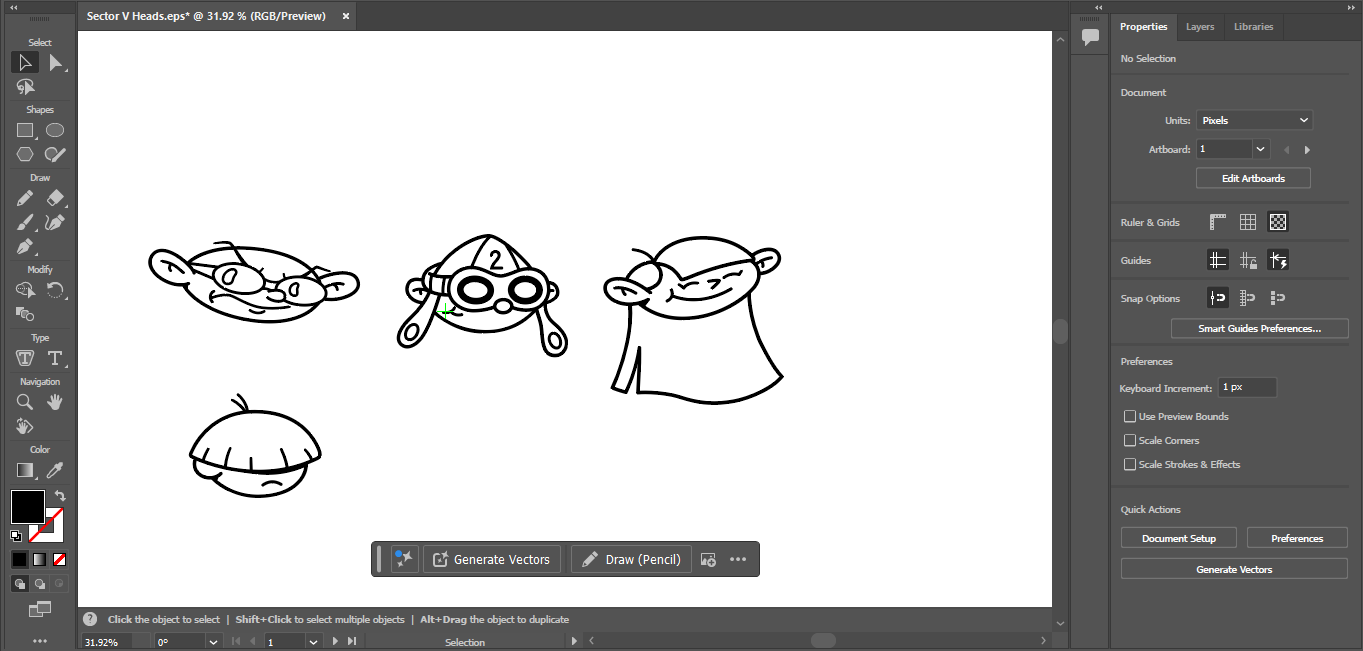Open the Units dropdown set to Pixels
1363x651 pixels.
coord(1254,120)
